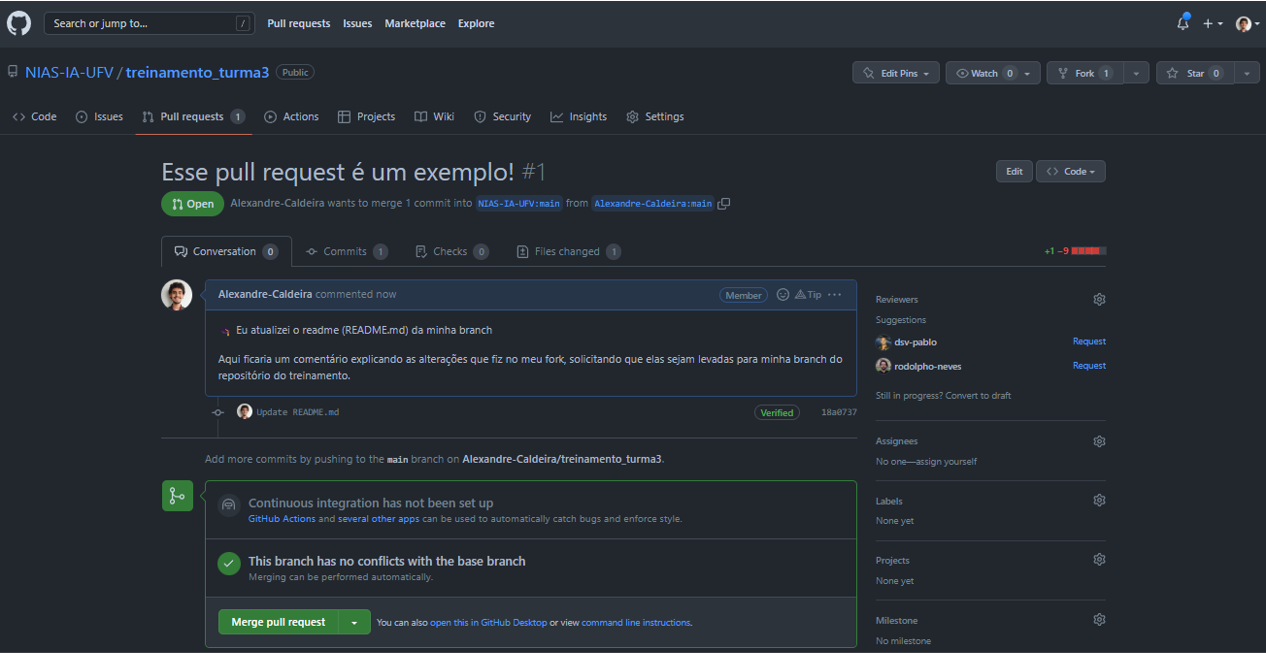Open the Alexandre-Caldeira author link in comment
This screenshot has width=1266, height=653.
tap(265, 294)
